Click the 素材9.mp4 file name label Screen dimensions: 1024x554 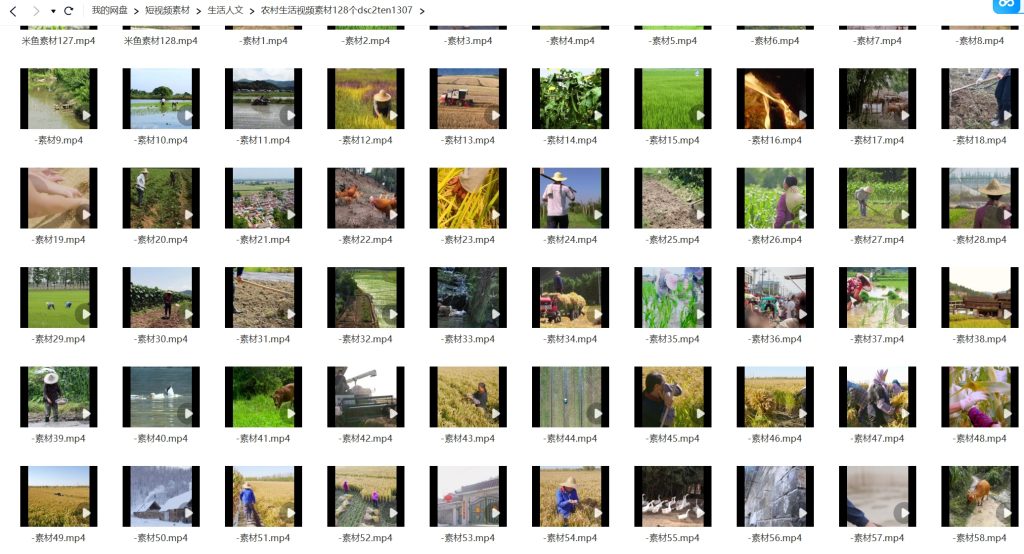coord(59,140)
